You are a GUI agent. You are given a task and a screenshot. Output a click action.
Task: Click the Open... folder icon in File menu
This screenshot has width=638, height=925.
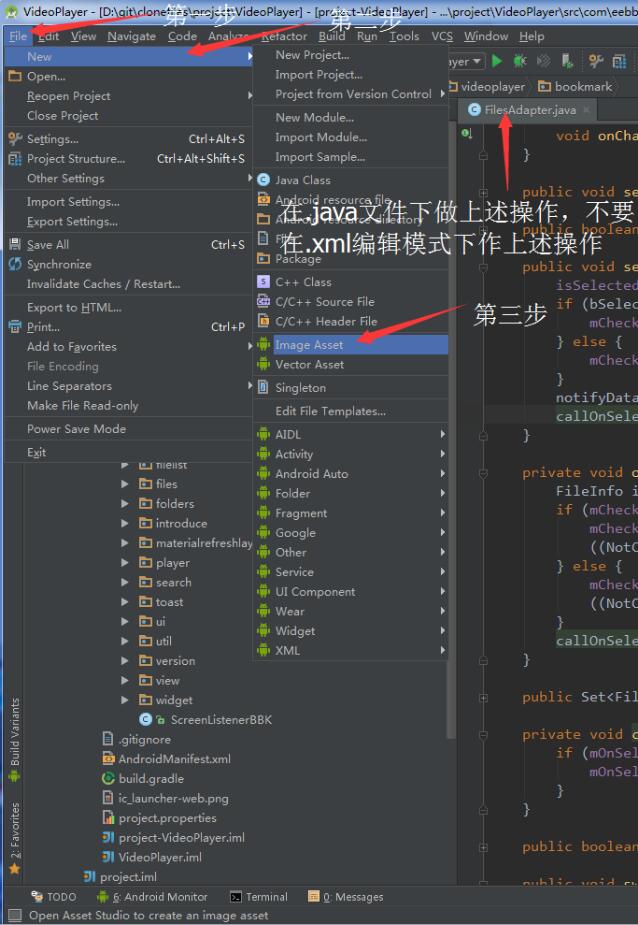point(15,76)
